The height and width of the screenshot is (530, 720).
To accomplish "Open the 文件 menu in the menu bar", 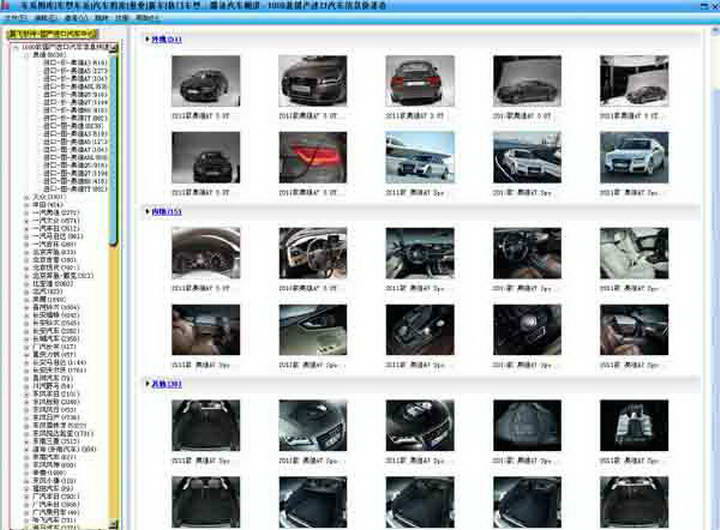I will tap(12, 19).
